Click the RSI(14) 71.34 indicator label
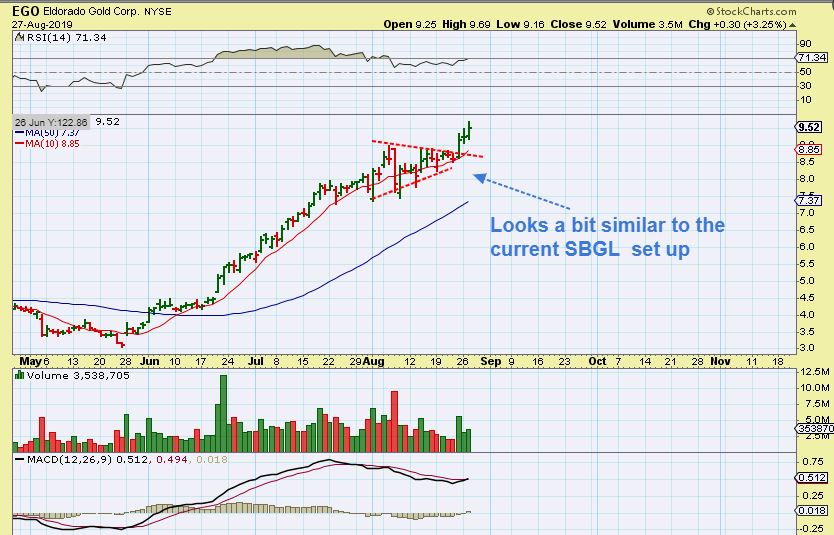This screenshot has height=535, width=834. [x=61, y=38]
